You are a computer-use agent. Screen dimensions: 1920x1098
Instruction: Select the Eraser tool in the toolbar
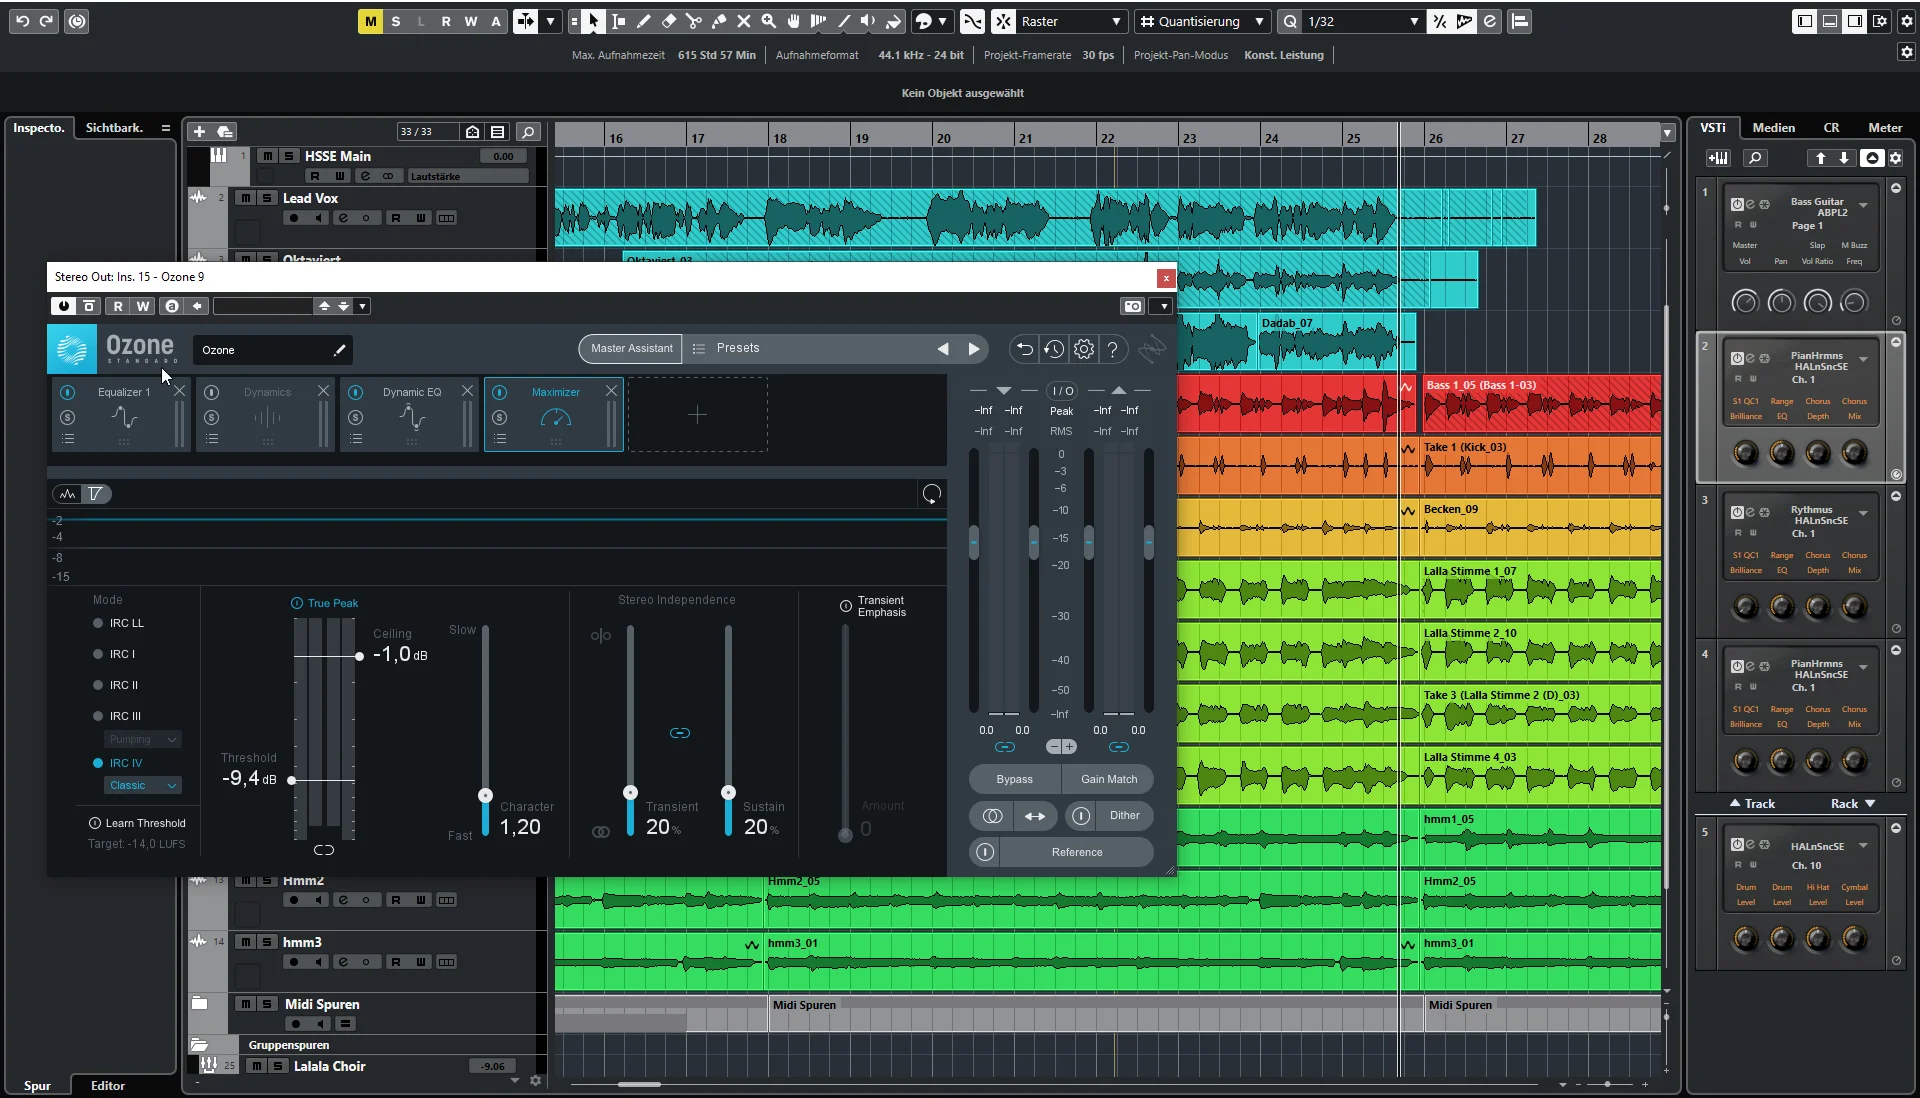pos(669,21)
